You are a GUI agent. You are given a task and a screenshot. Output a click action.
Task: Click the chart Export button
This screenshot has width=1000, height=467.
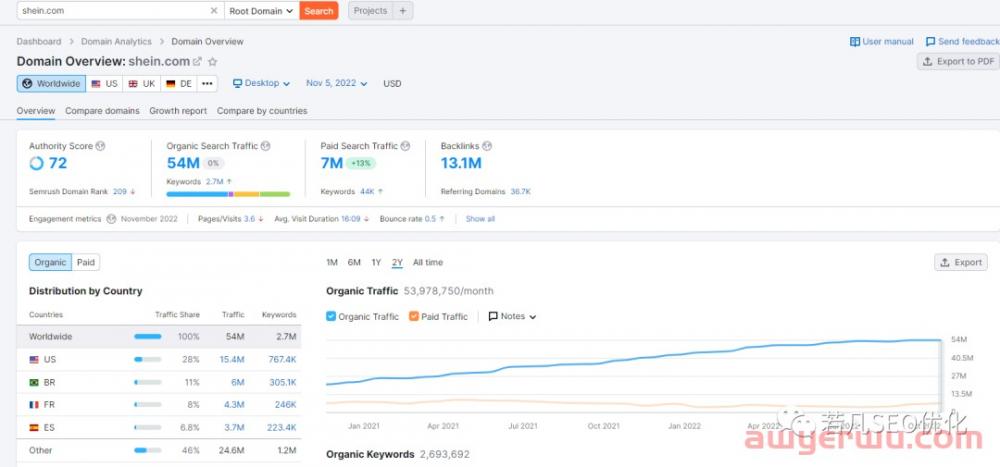[x=960, y=262]
